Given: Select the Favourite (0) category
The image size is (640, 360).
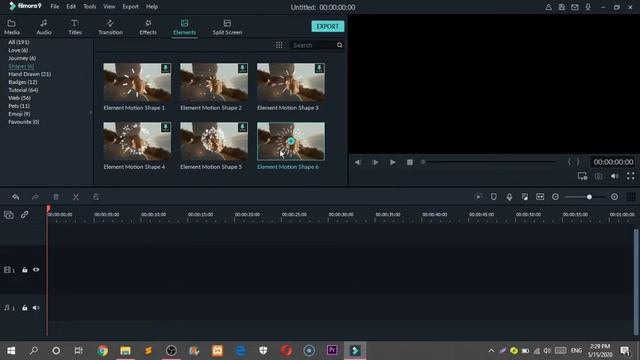Looking at the screenshot, I should coord(24,122).
